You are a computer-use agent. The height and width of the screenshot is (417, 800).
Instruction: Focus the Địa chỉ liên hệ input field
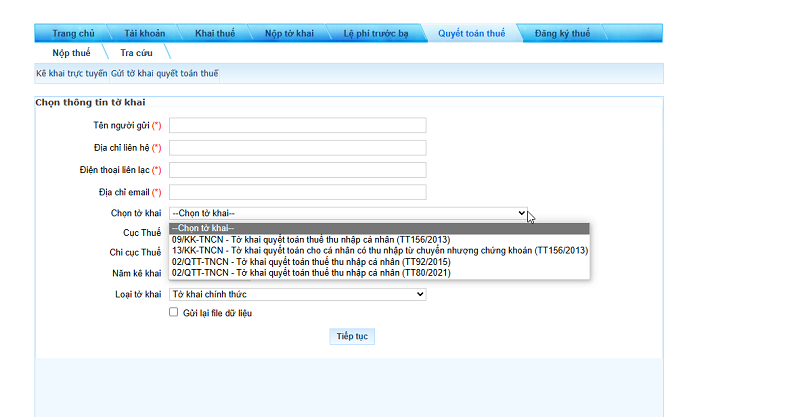[297, 148]
